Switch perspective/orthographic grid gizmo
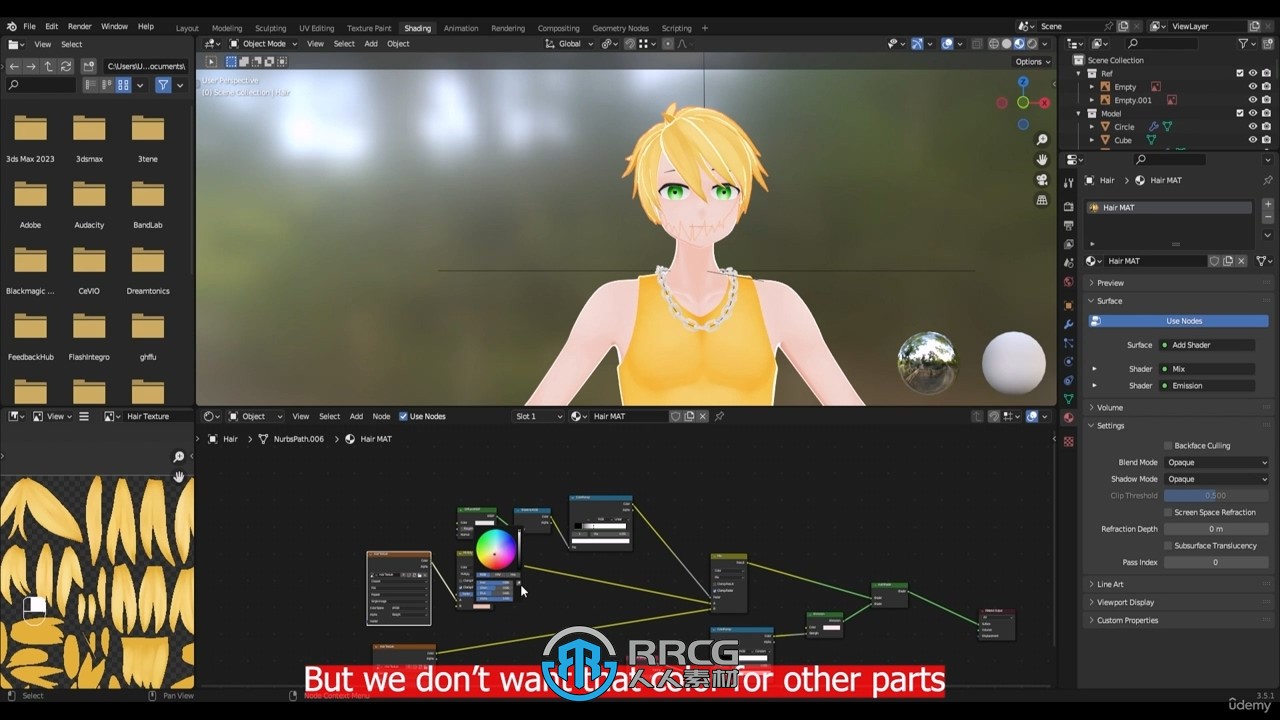This screenshot has height=720, width=1280. (x=1042, y=200)
